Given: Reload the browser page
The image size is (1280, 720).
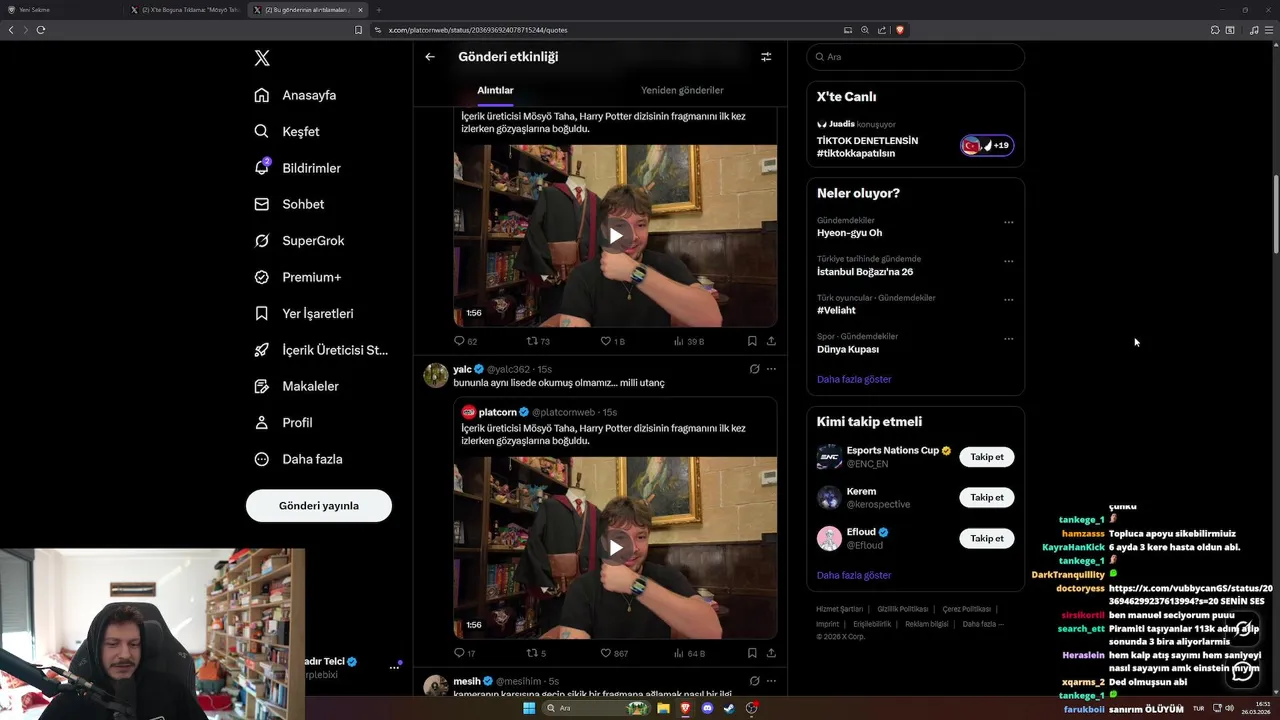Looking at the screenshot, I should coord(40,30).
